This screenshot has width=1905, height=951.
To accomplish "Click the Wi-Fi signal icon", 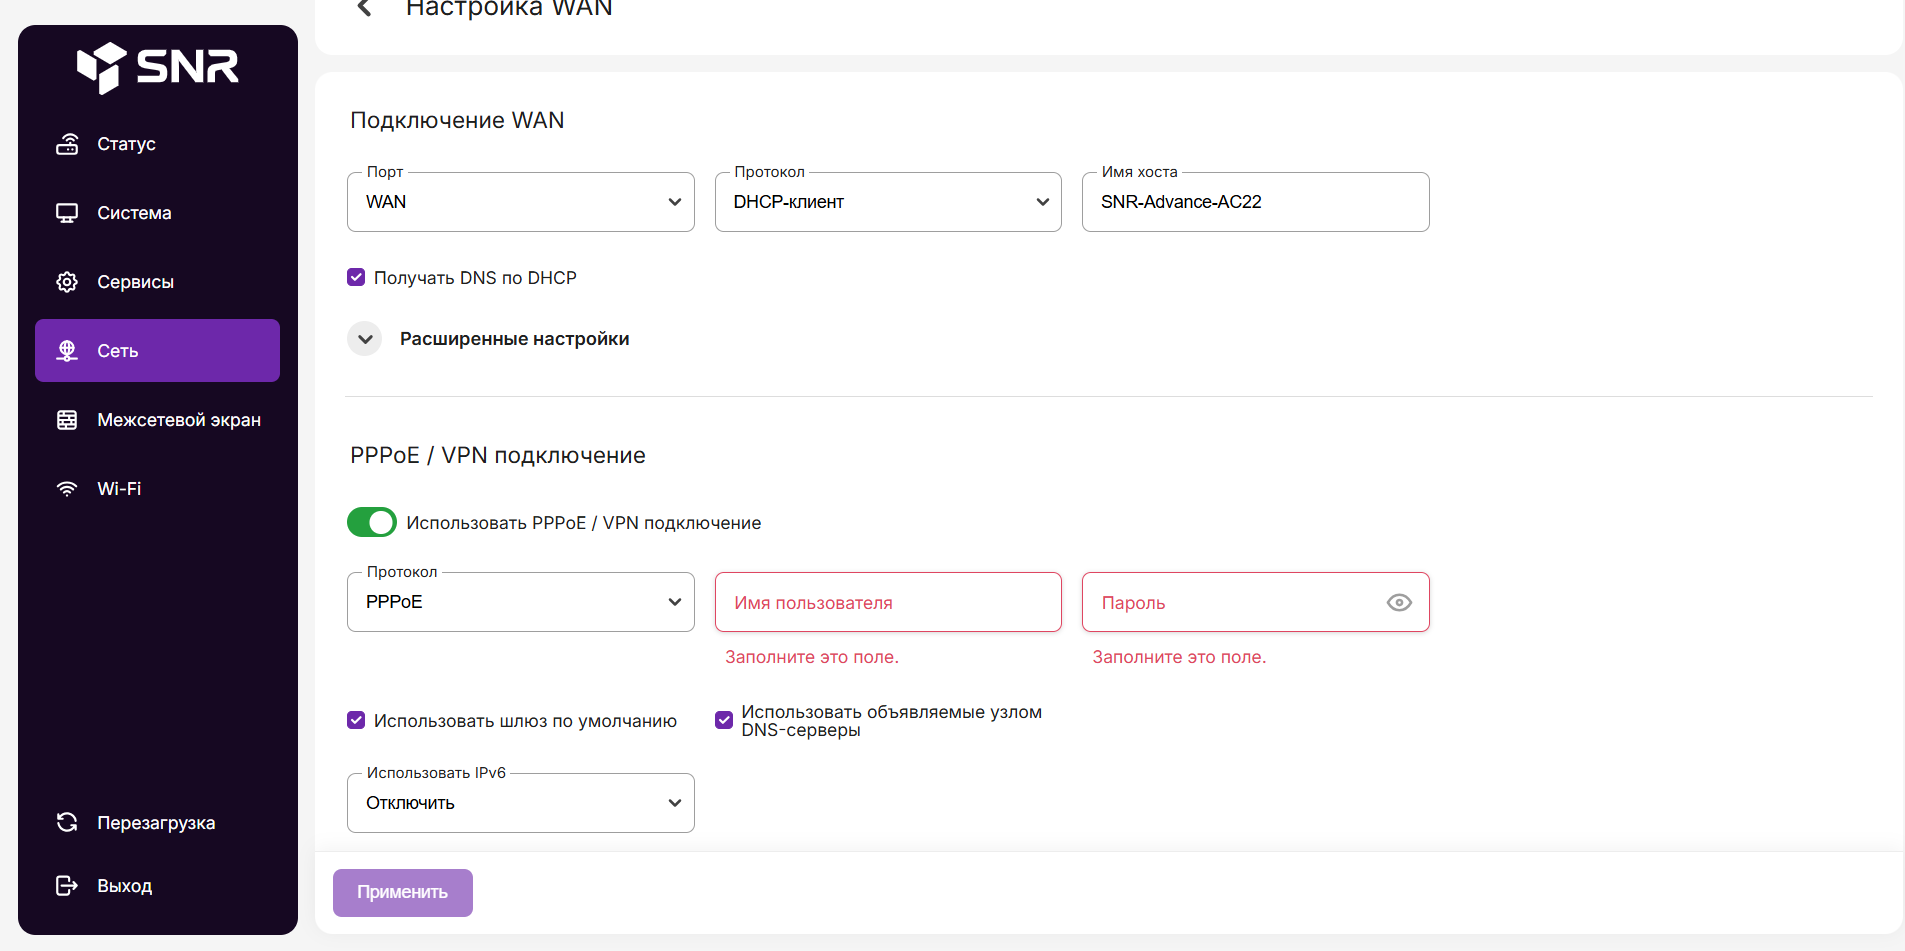I will click(x=67, y=489).
